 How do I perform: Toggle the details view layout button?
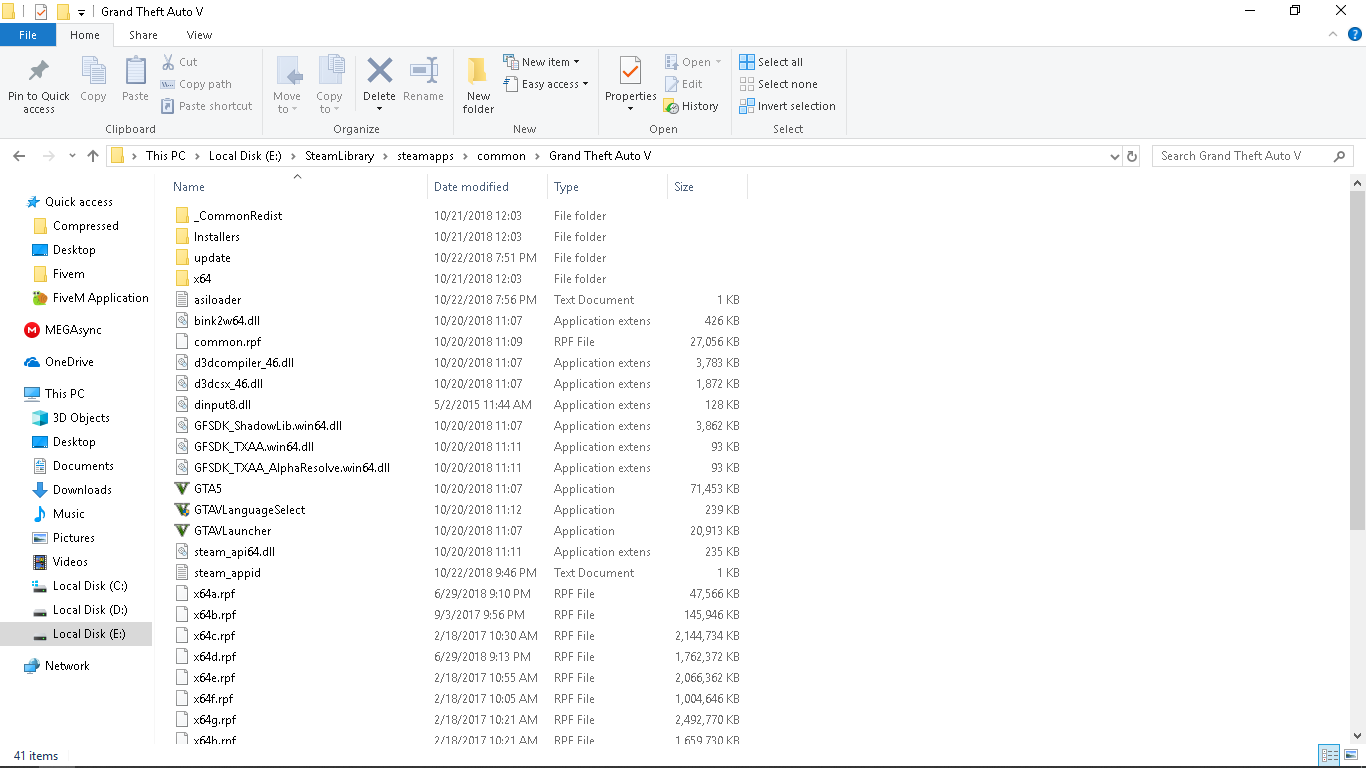coord(1329,755)
